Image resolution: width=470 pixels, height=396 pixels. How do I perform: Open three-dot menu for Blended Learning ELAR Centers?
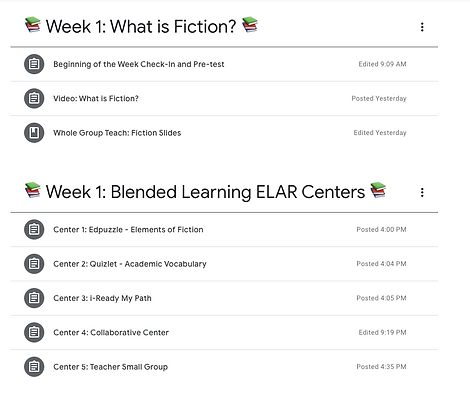[422, 192]
